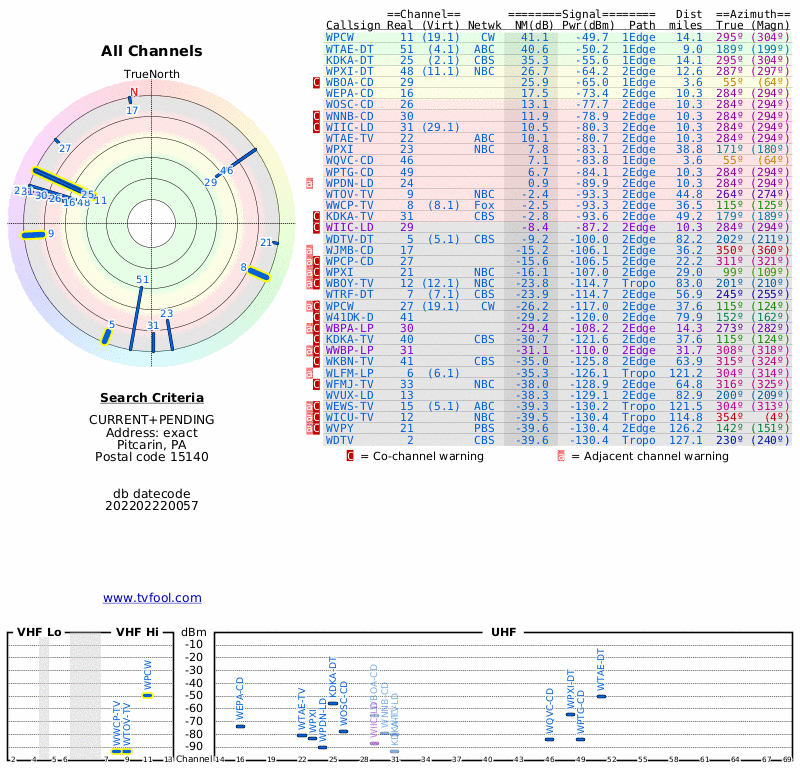The height and width of the screenshot is (768, 800).
Task: Click the red C icon in the Co-channel legend
Action: [x=350, y=456]
